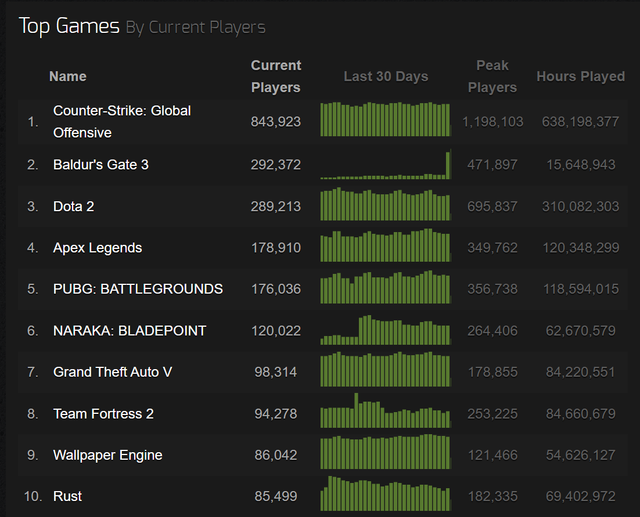Select current players value 120,022
640x517 pixels.
pos(276,331)
